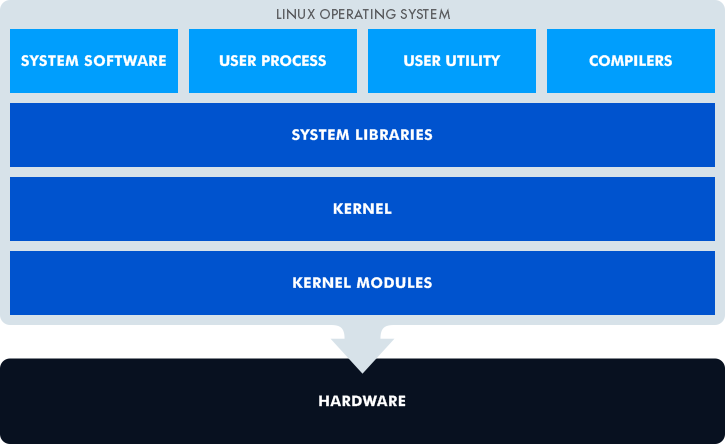This screenshot has height=444, width=725.
Task: Click the 'HARDWARE' text label
Action: (362, 401)
